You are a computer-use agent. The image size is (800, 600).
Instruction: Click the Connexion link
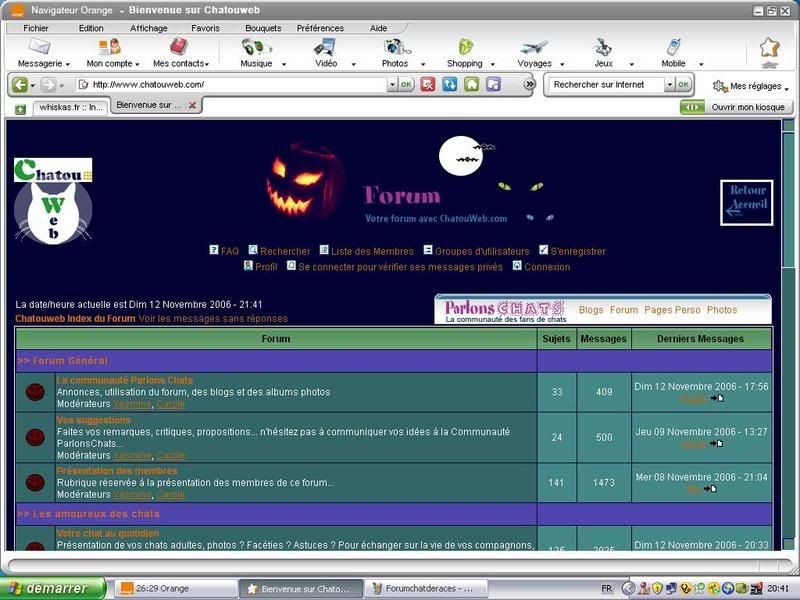547,267
